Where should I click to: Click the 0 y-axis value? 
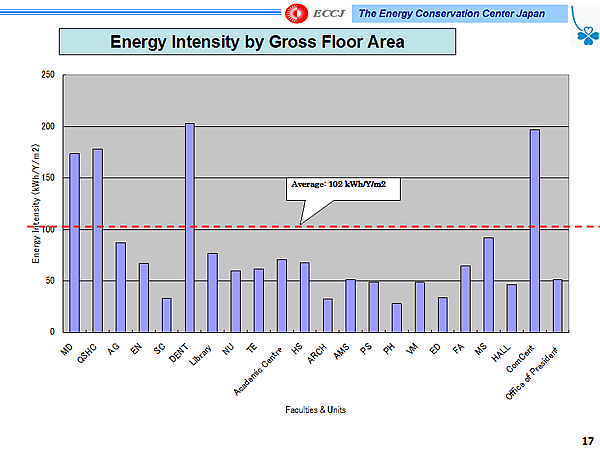tap(52, 332)
